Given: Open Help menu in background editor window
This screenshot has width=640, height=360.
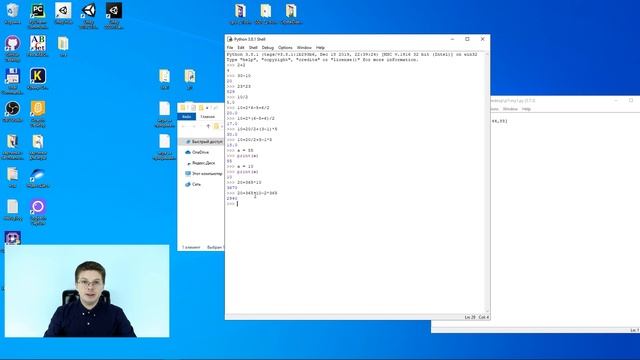Looking at the screenshot, I should [x=527, y=109].
